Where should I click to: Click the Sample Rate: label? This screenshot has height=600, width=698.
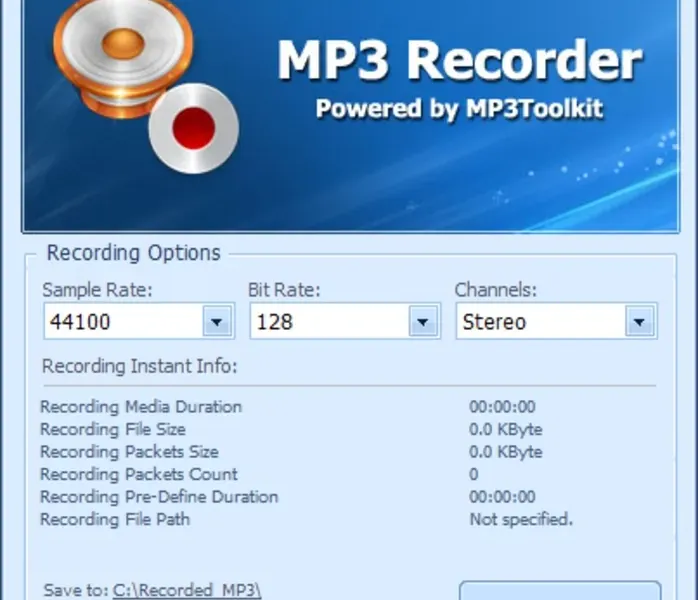97,290
